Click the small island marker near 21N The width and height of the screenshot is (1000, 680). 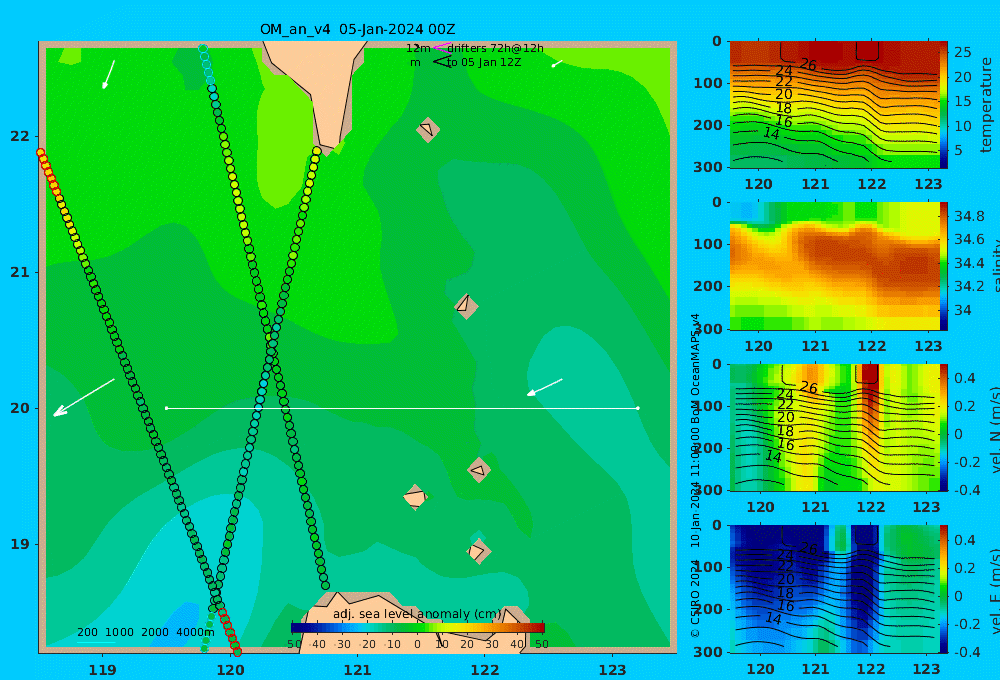(466, 306)
